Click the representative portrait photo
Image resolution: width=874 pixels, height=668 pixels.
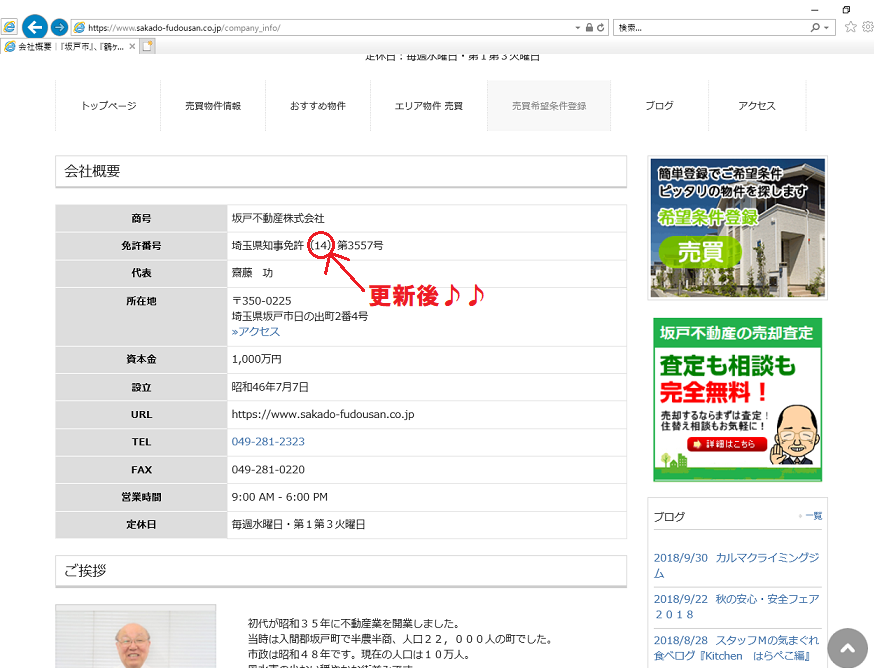tap(135, 636)
